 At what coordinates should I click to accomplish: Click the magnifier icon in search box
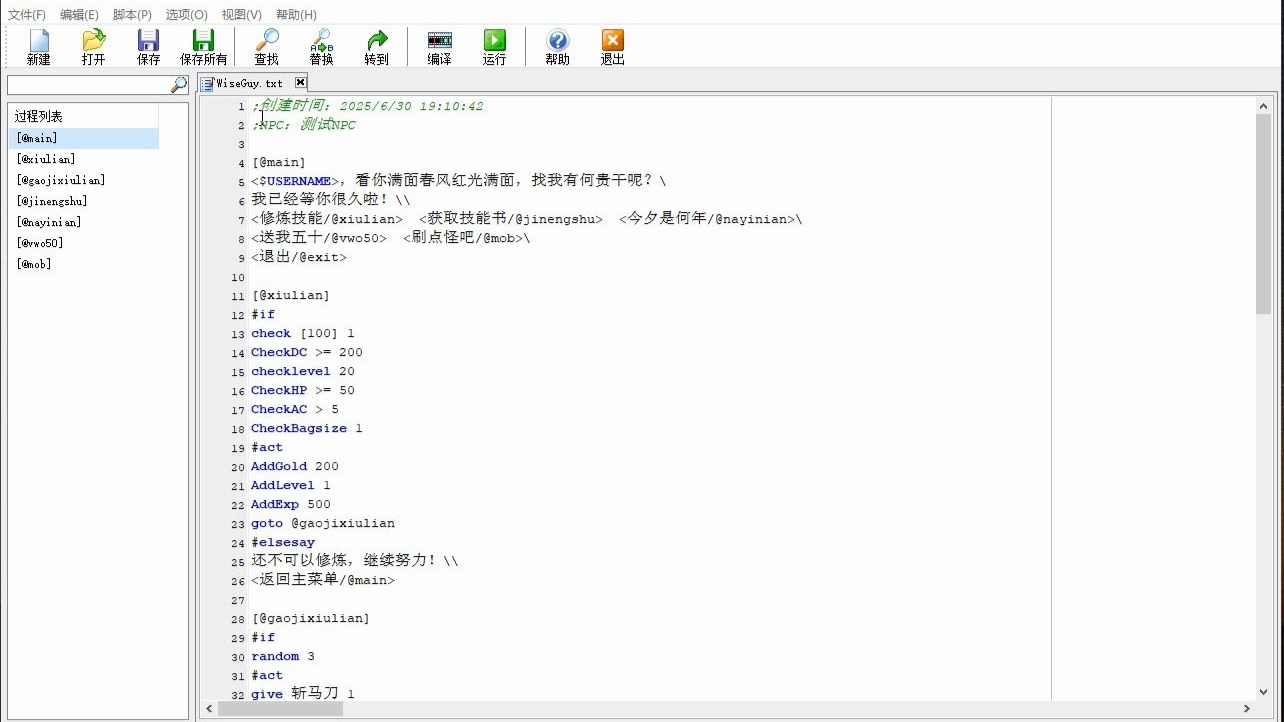pos(179,85)
